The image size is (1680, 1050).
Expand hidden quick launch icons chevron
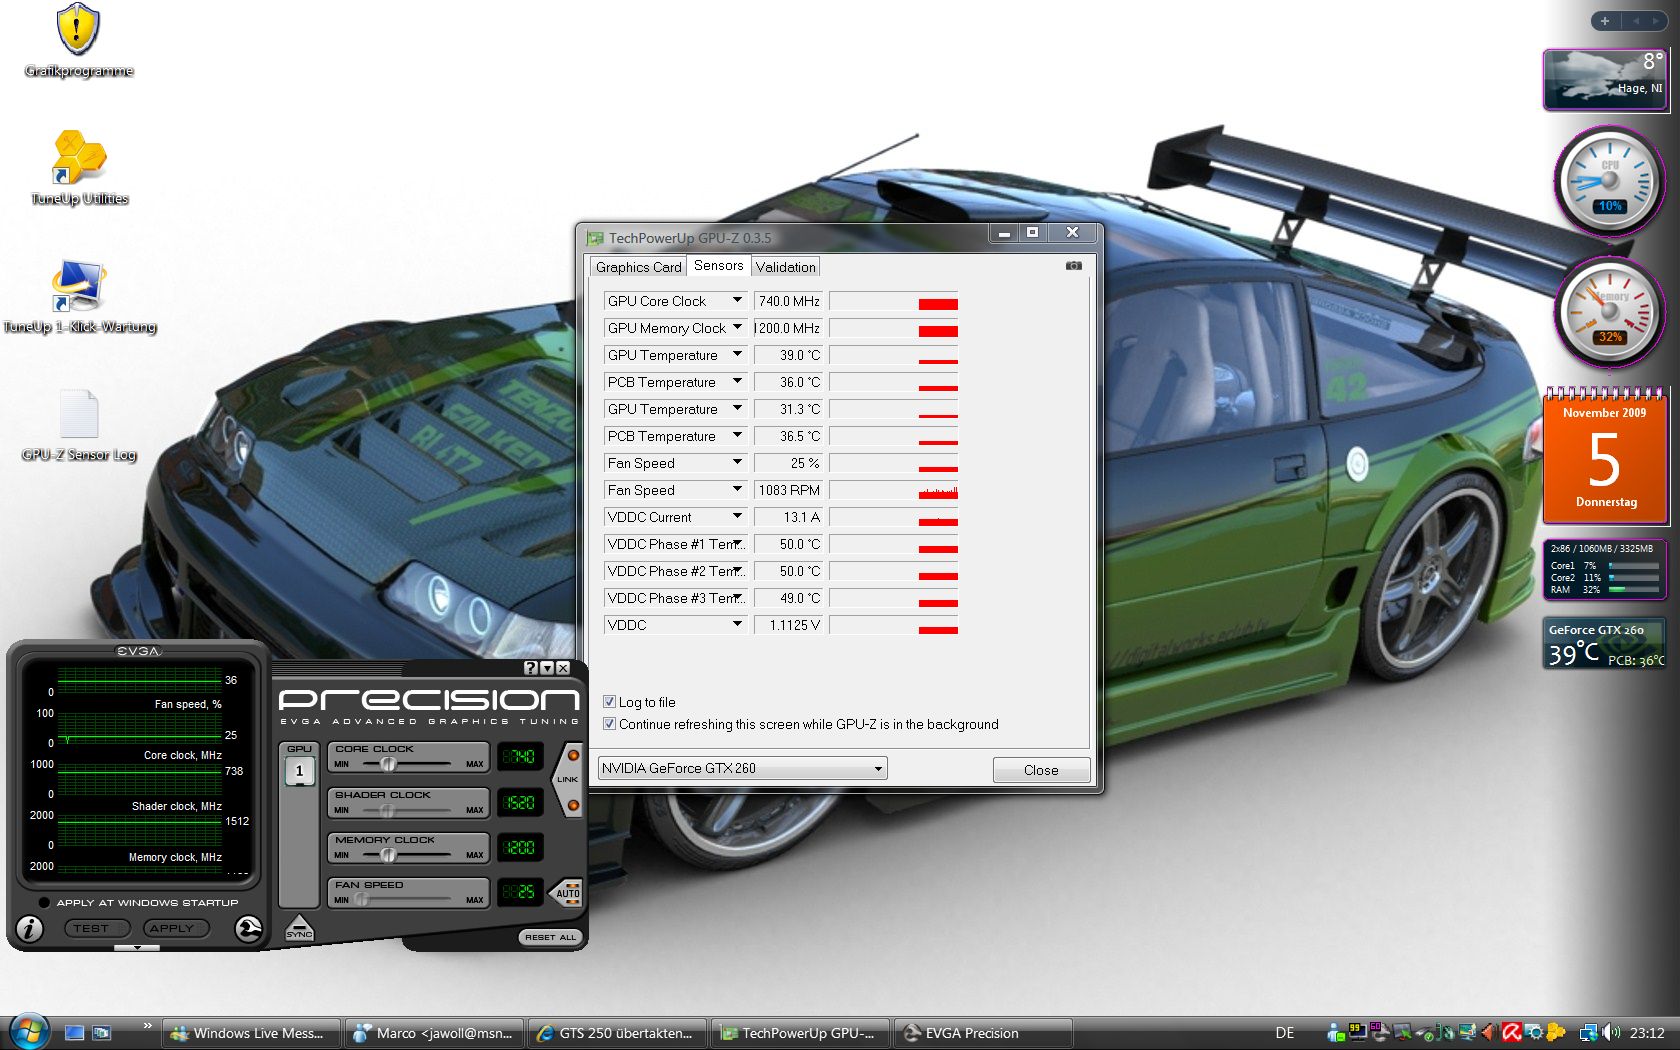[x=148, y=1025]
